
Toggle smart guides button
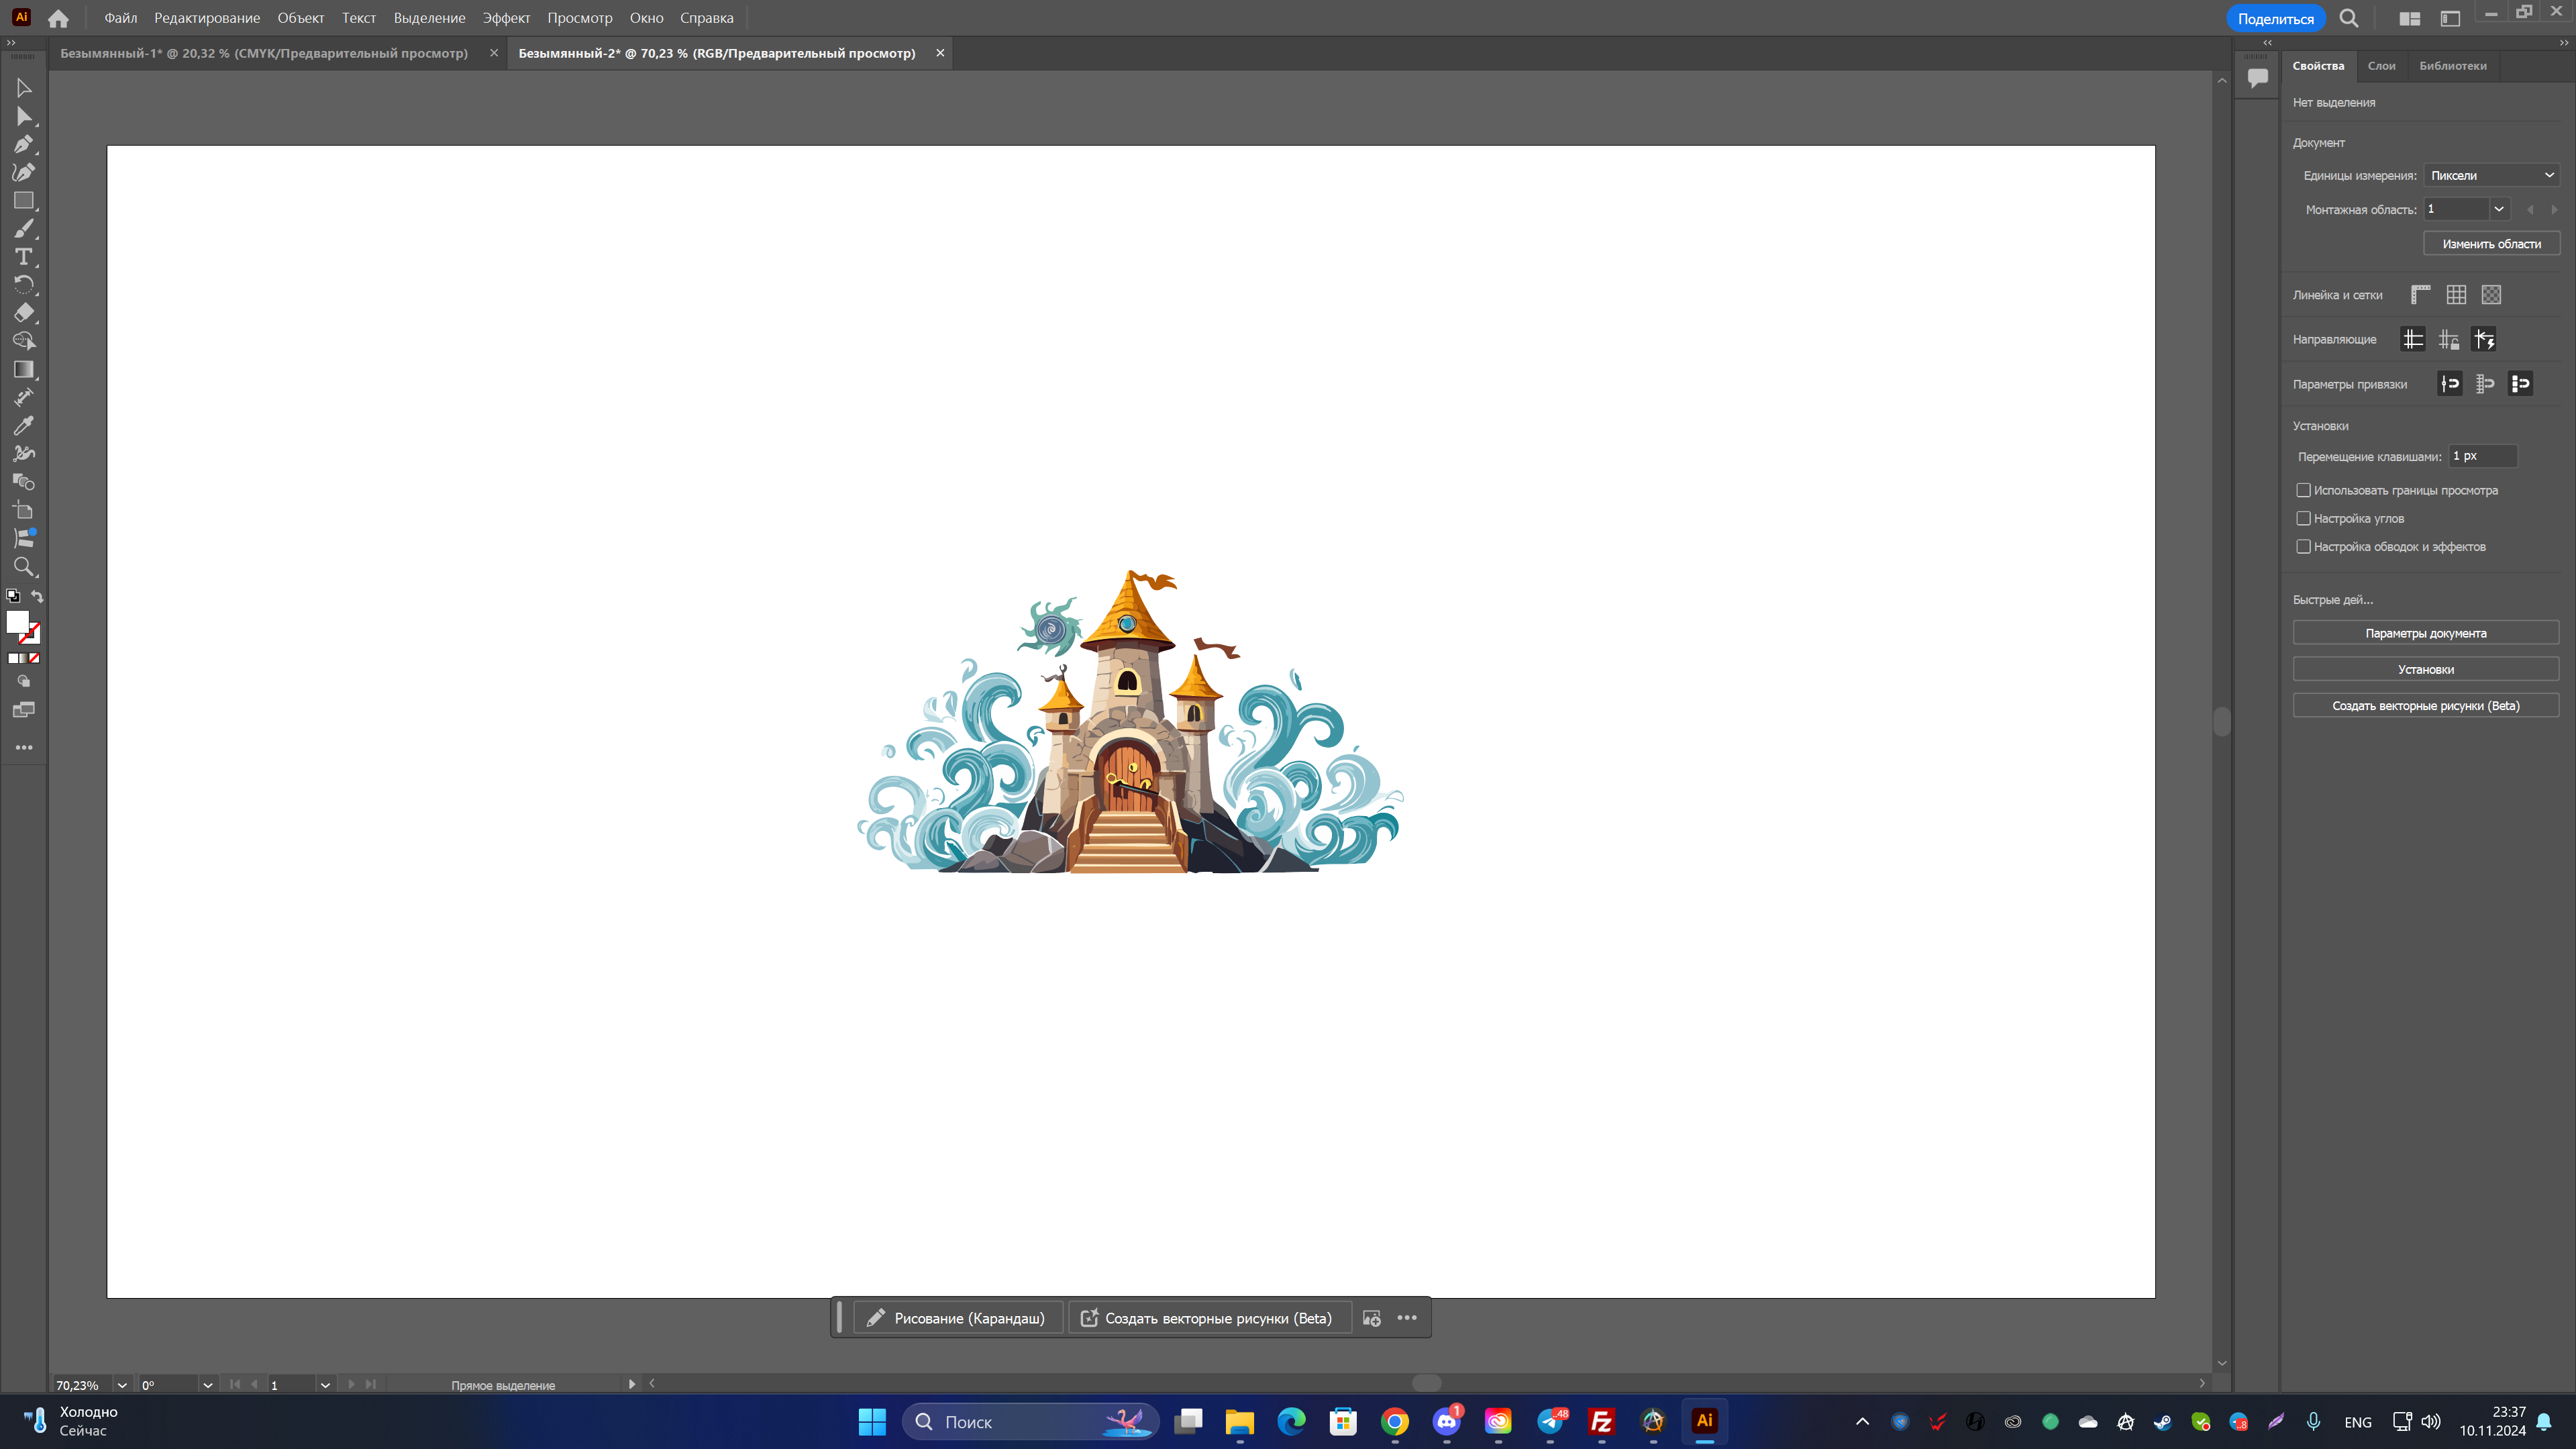coord(2484,340)
